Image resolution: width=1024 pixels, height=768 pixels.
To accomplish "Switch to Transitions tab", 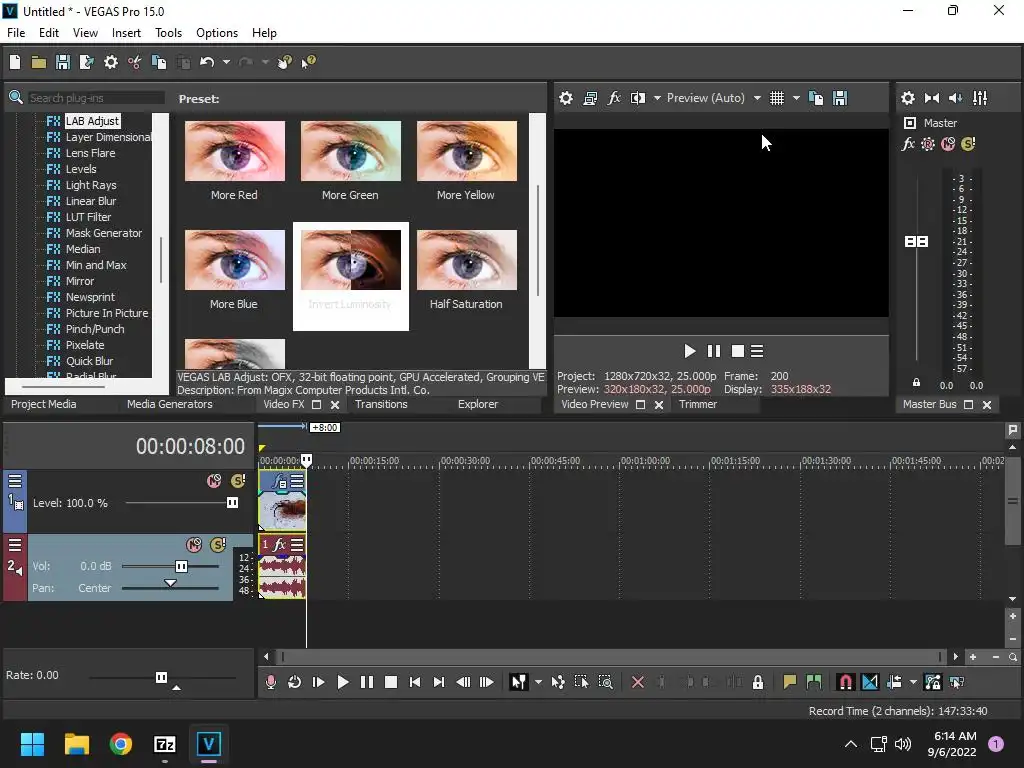I will [381, 404].
